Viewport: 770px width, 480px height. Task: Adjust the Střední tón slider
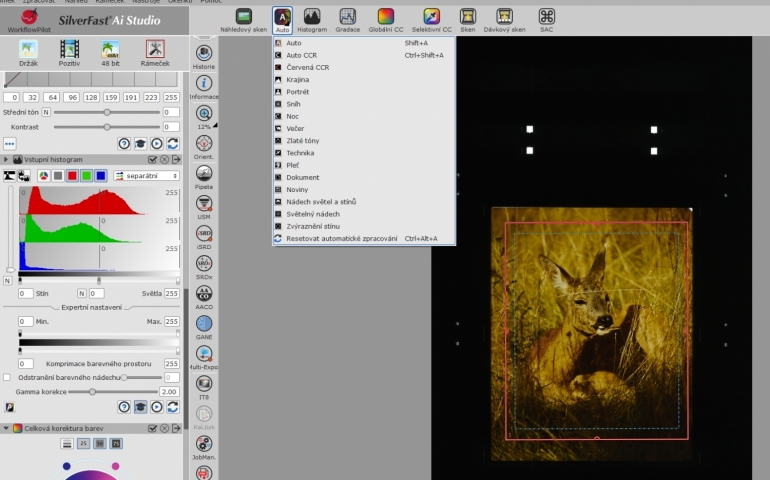click(x=107, y=112)
